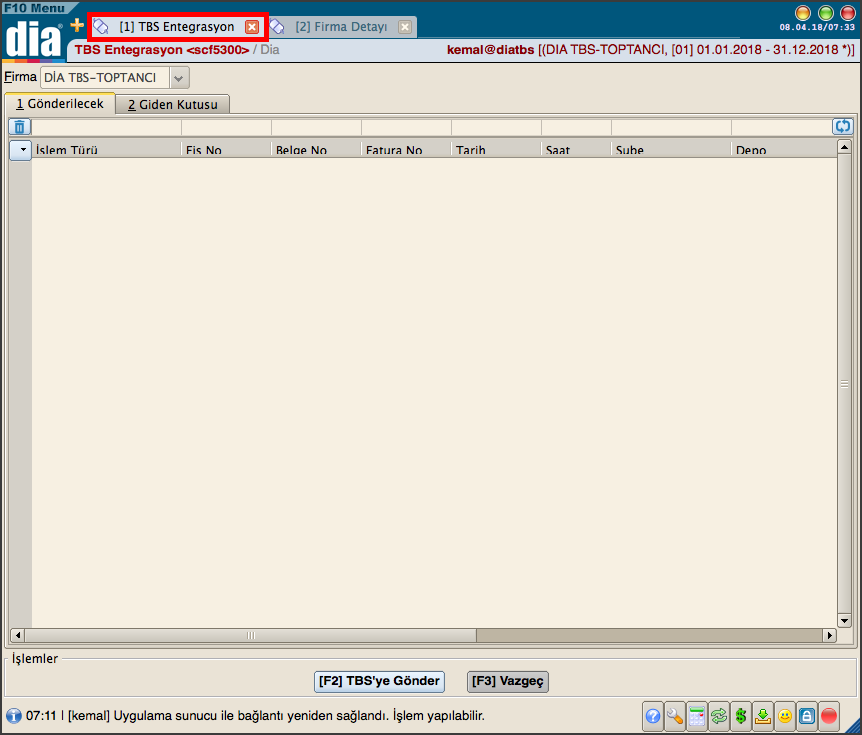862x735 pixels.
Task: Open the blue question-mark help icon
Action: pos(653,716)
